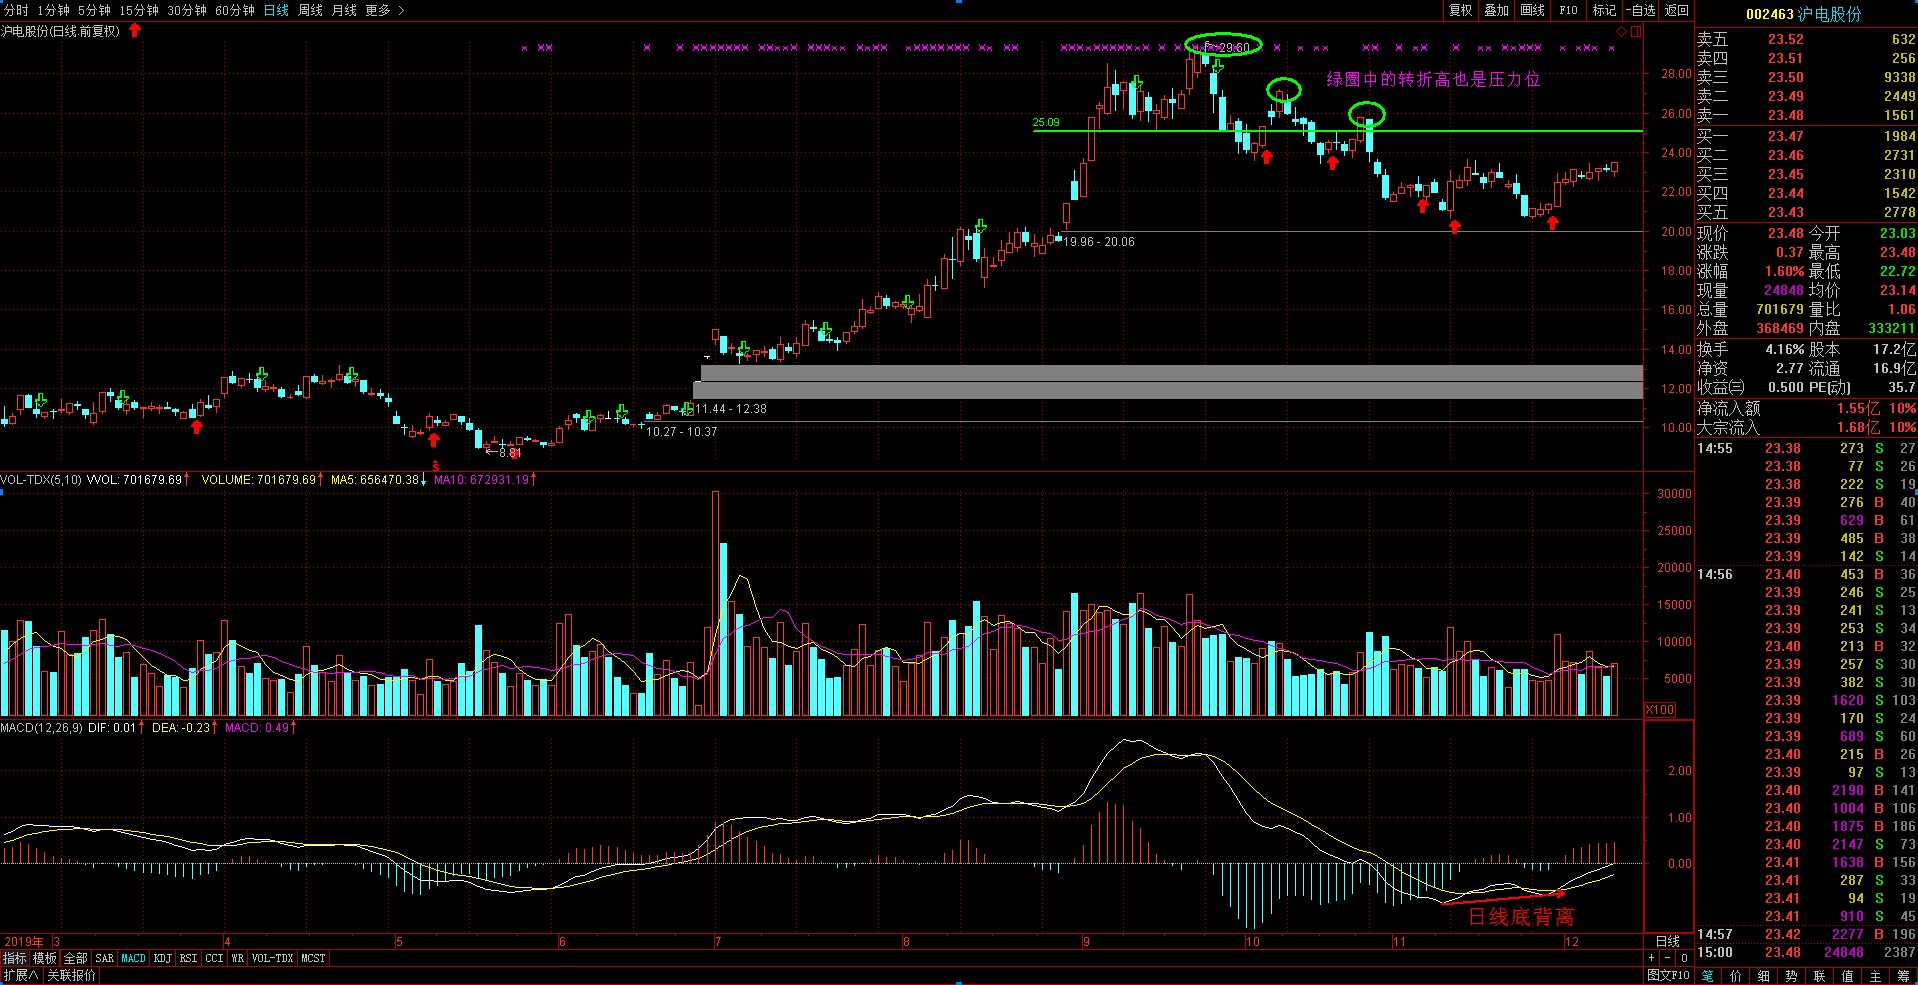Open the 画线 drawing tool

[x=1533, y=10]
